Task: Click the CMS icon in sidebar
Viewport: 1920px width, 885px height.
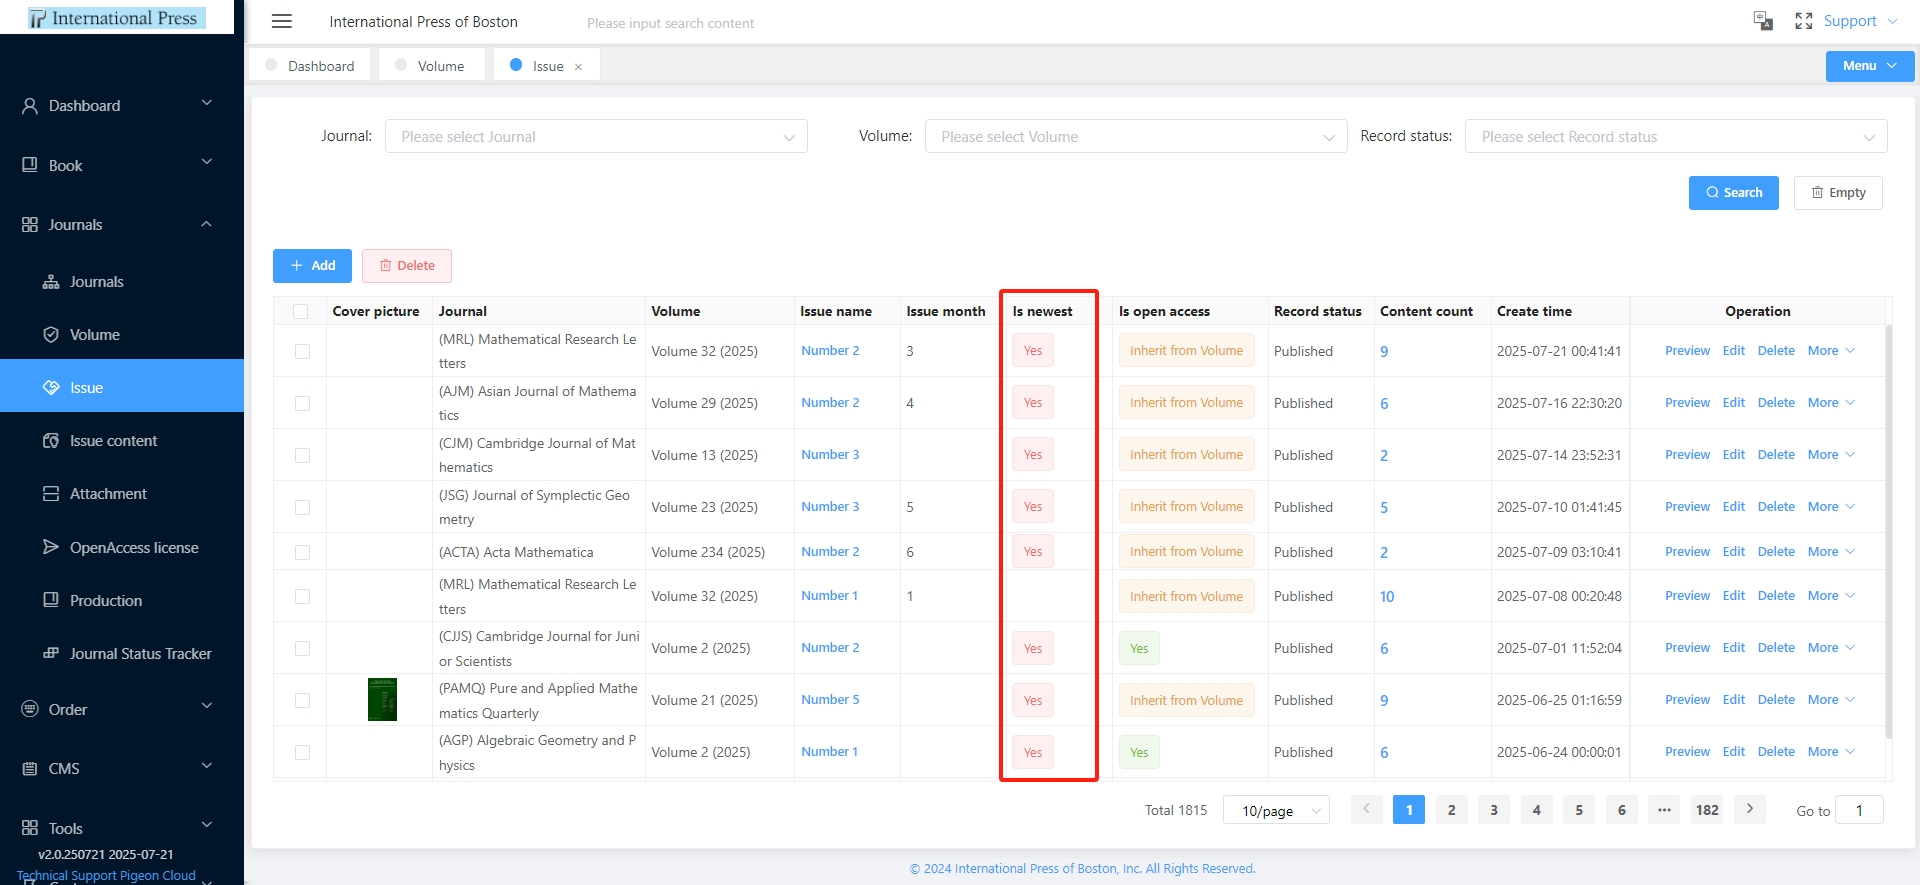Action: click(x=30, y=768)
